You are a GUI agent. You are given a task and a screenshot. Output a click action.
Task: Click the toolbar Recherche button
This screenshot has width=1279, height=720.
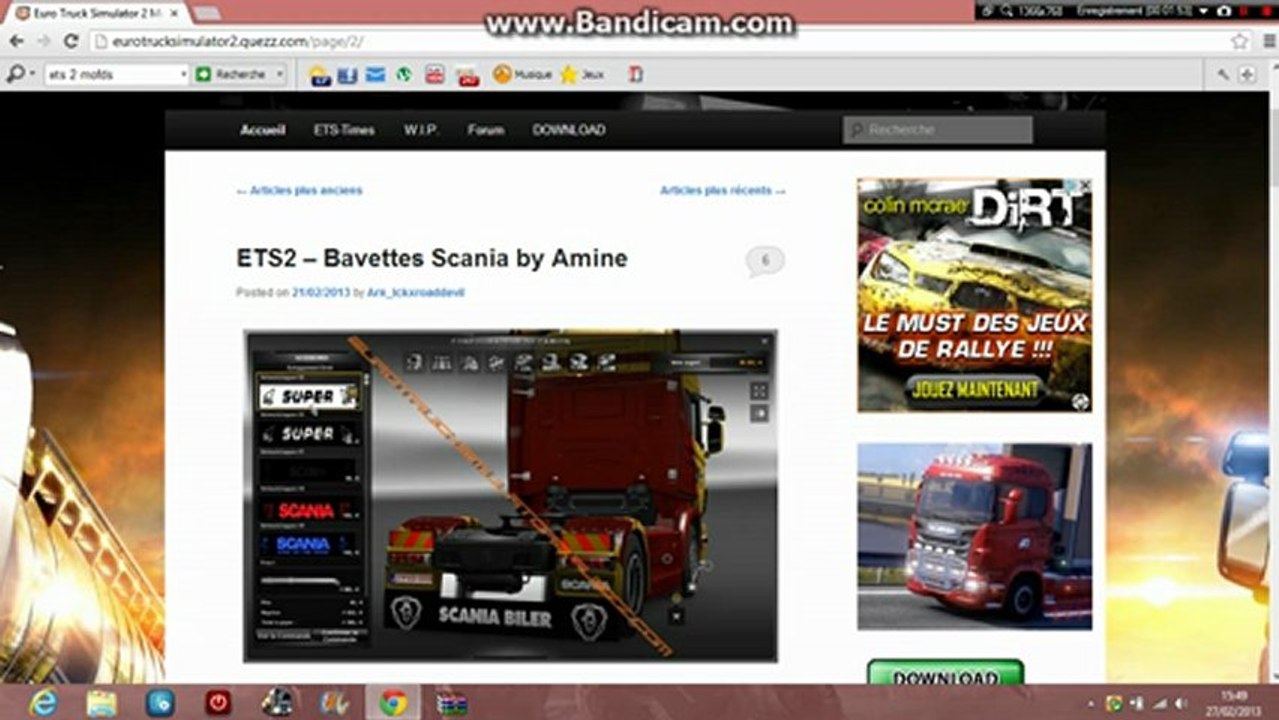(x=232, y=75)
